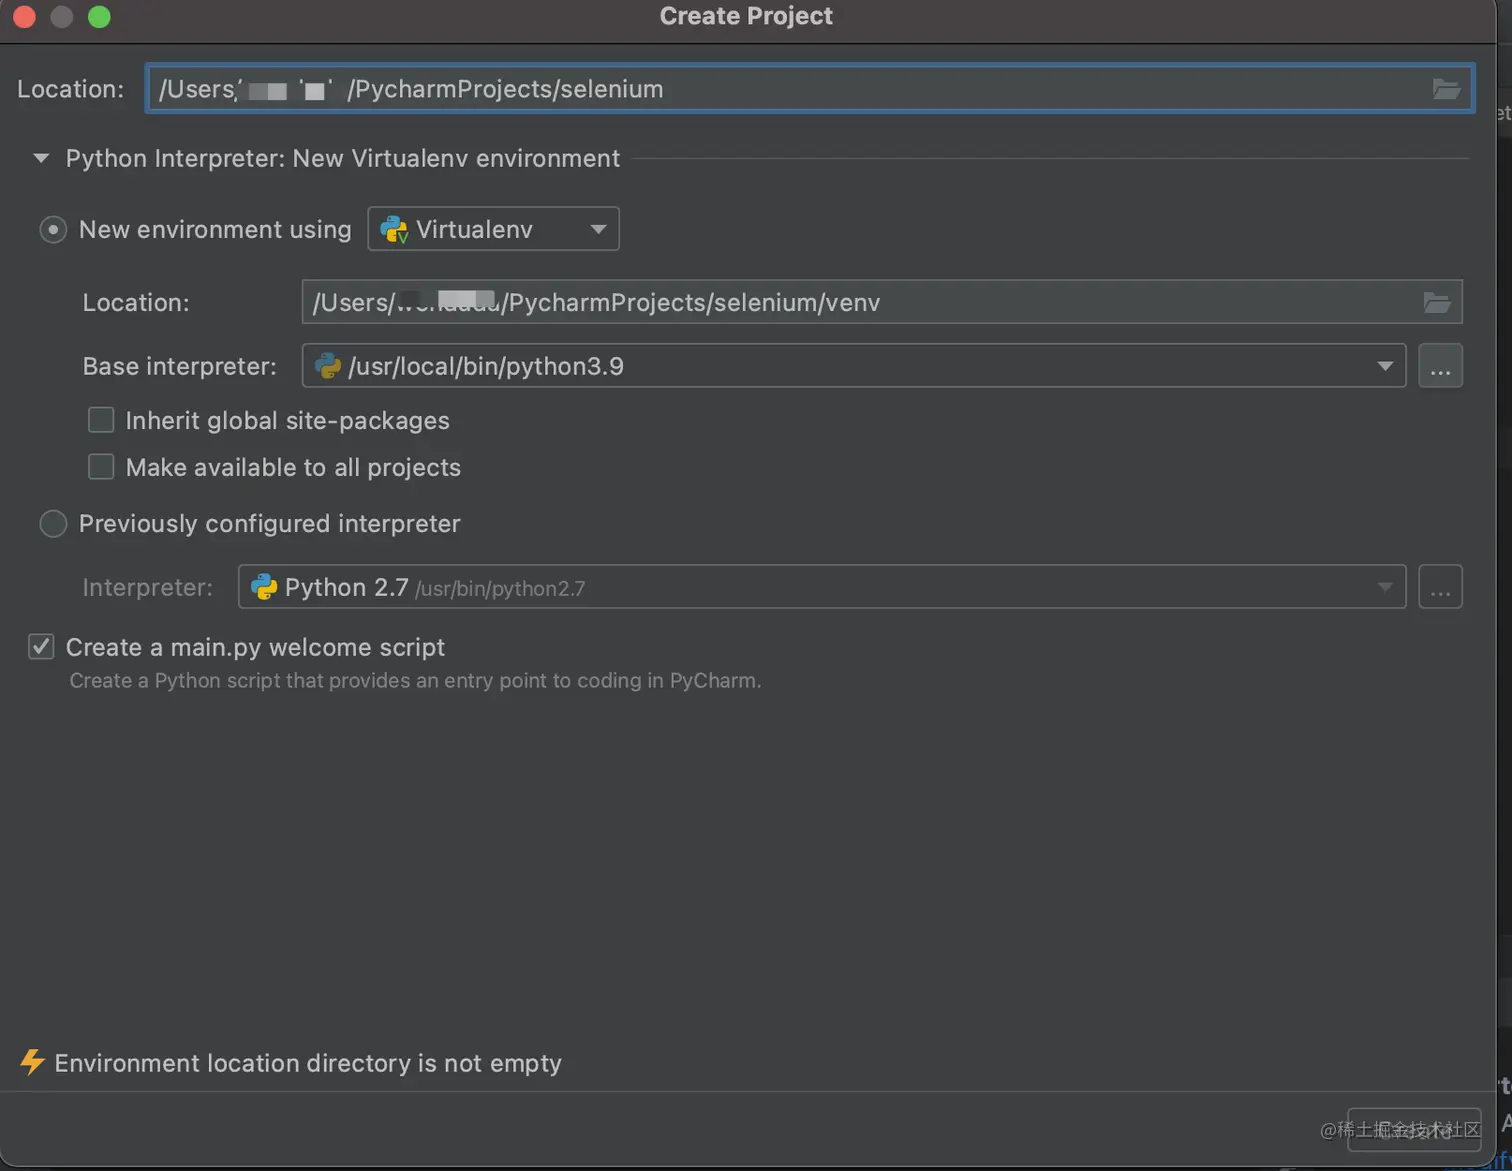The width and height of the screenshot is (1512, 1171).
Task: Click Python icon in Base interpreter field
Action: 328,366
